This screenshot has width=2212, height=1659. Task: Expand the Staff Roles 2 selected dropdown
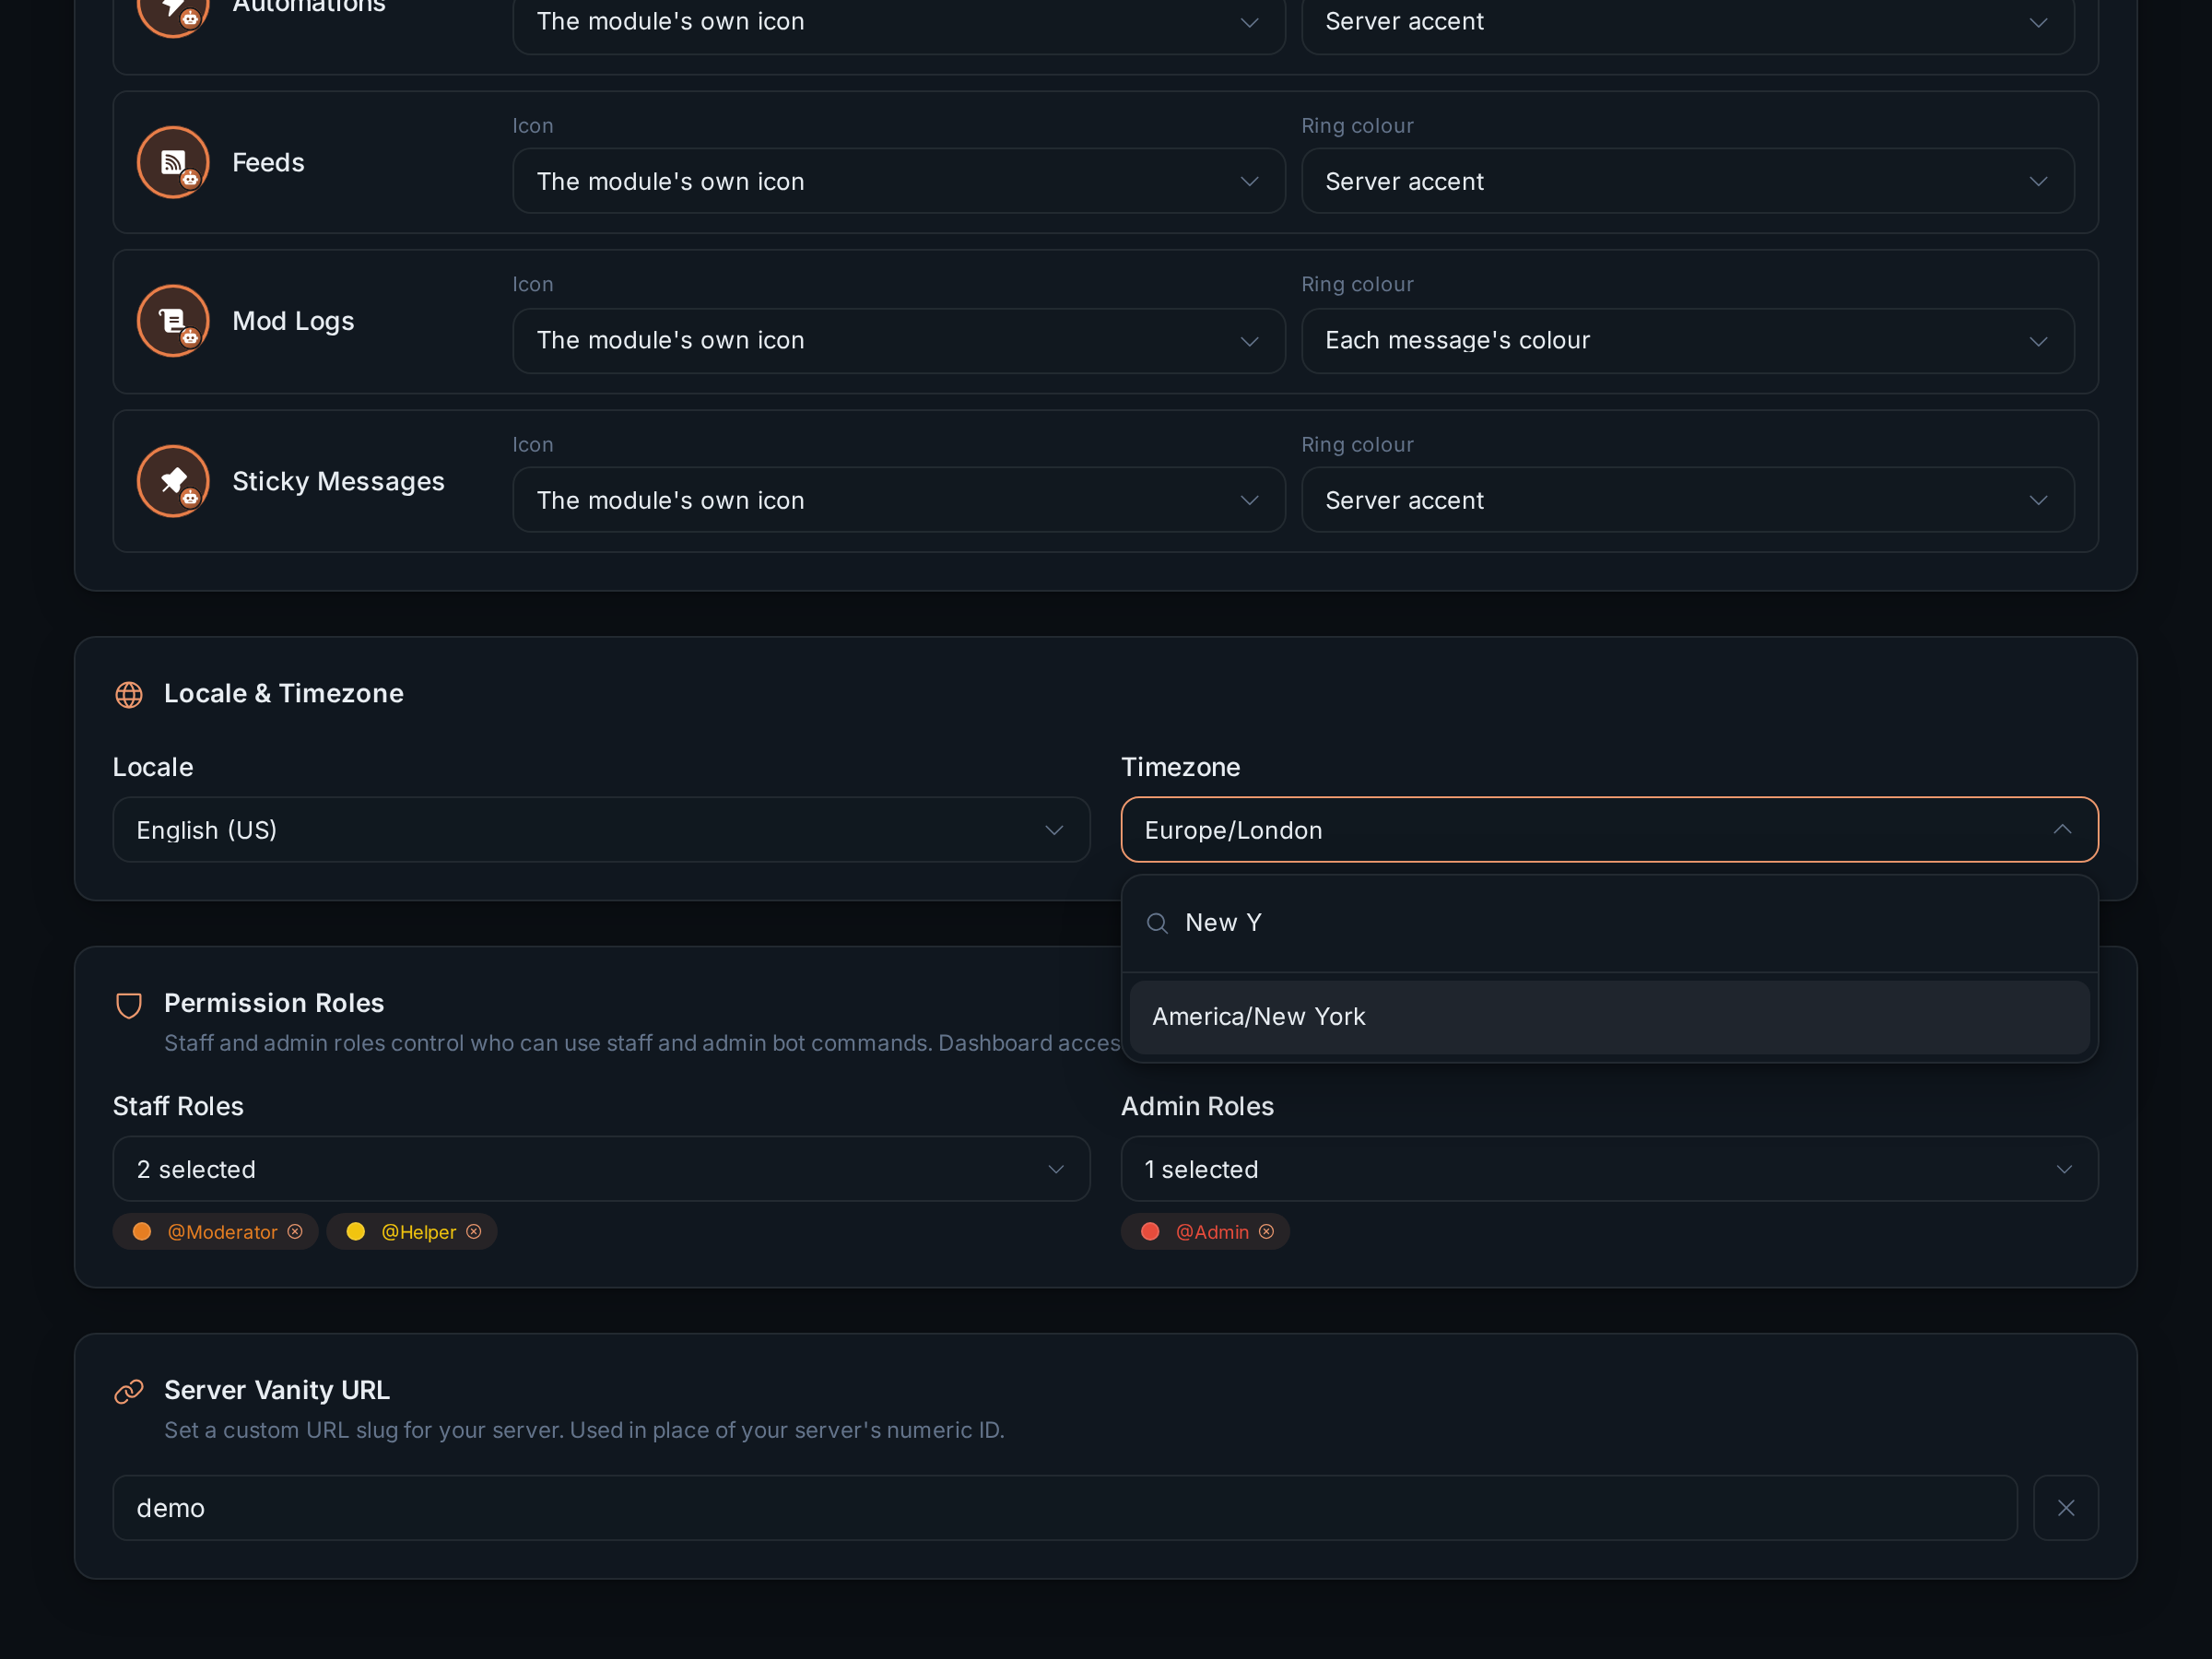pyautogui.click(x=601, y=1169)
